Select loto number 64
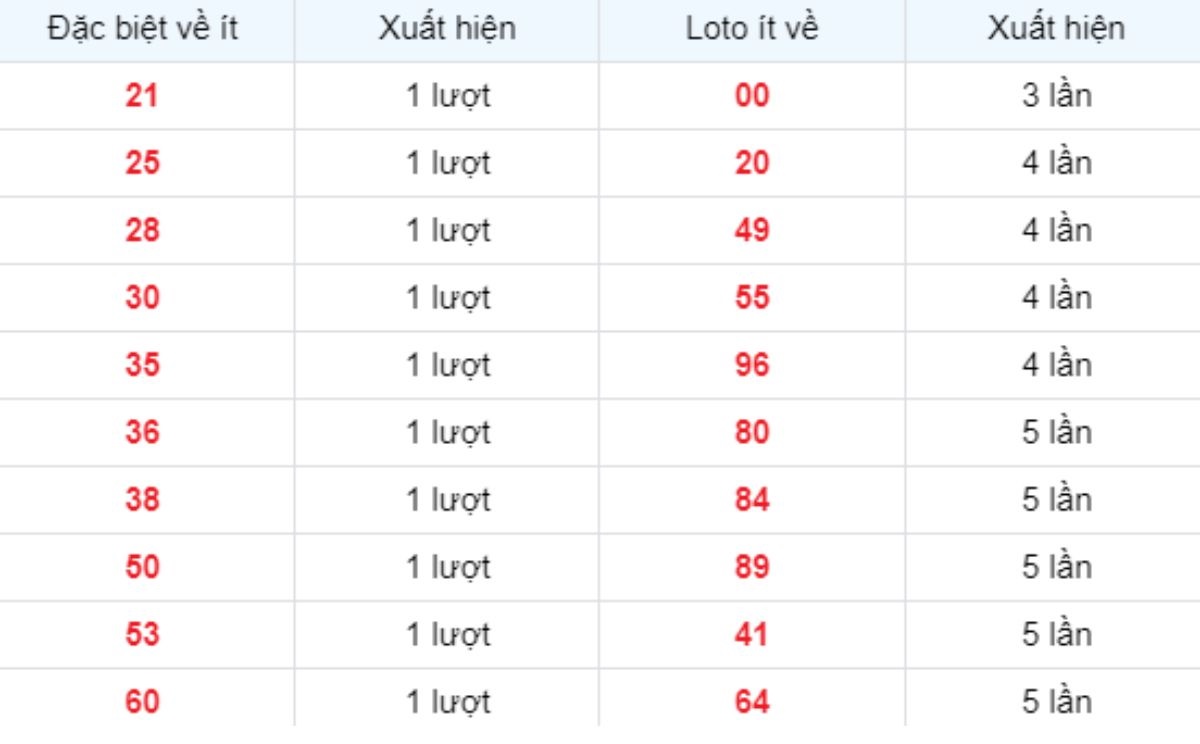The height and width of the screenshot is (744, 1200). click(752, 702)
